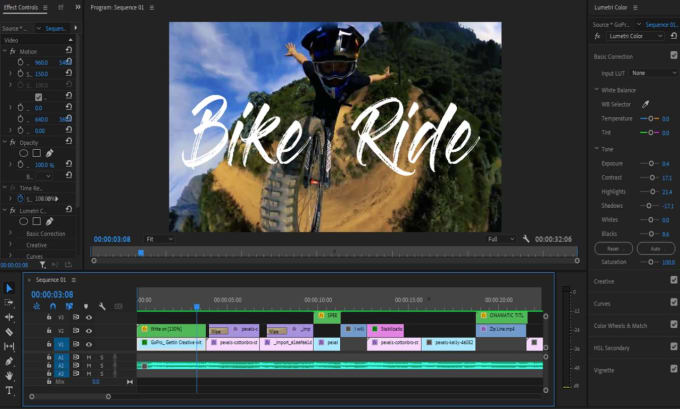Select the Hand tool
The image size is (680, 409).
pyautogui.click(x=9, y=376)
